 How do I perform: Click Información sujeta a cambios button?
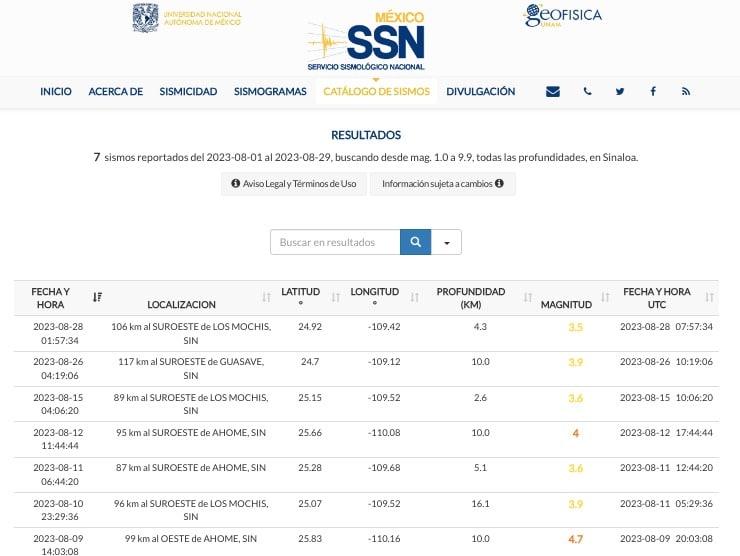(x=443, y=184)
